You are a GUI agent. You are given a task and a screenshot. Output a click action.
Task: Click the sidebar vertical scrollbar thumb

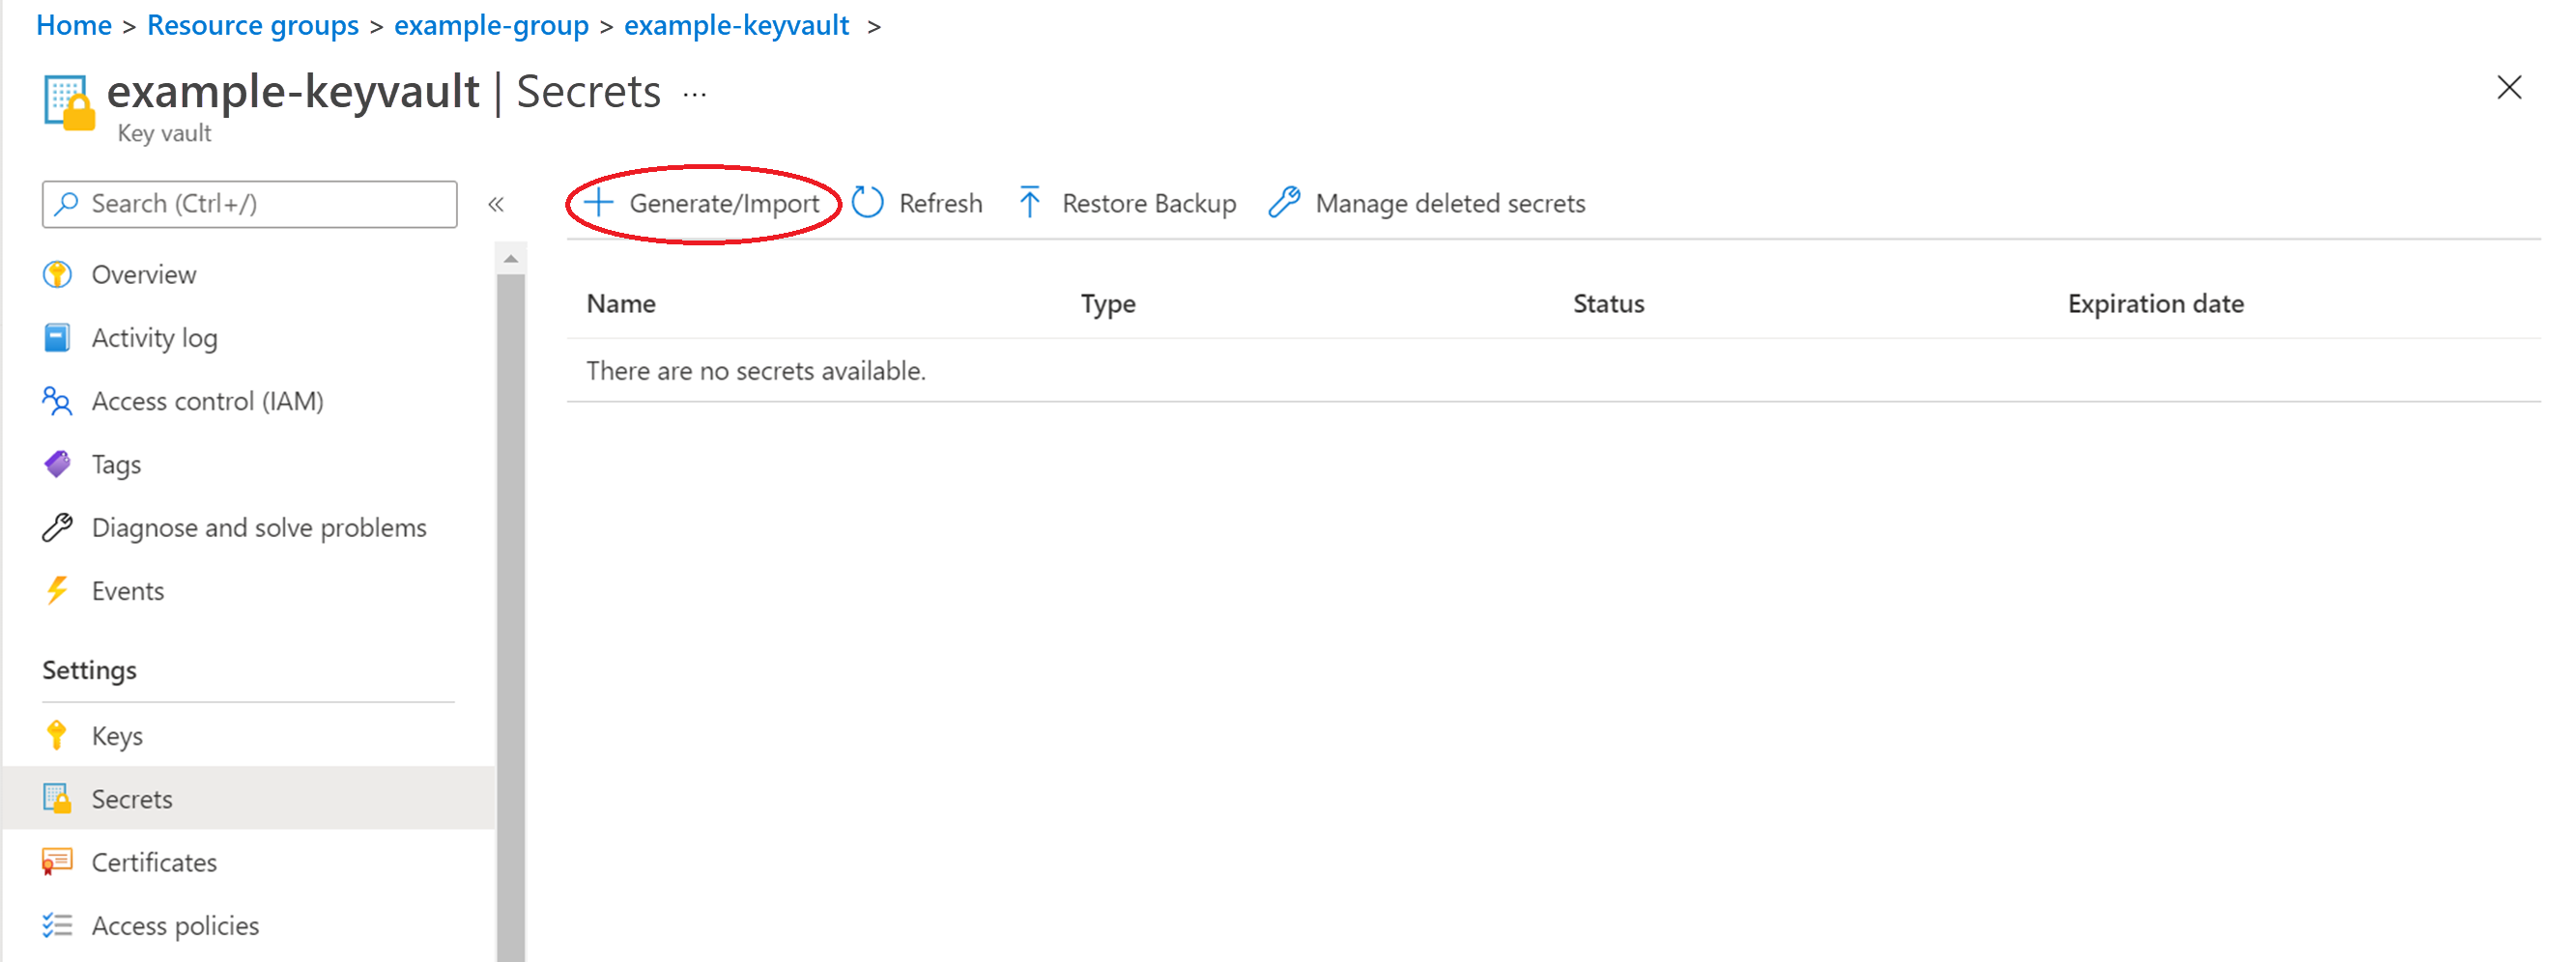click(x=511, y=617)
